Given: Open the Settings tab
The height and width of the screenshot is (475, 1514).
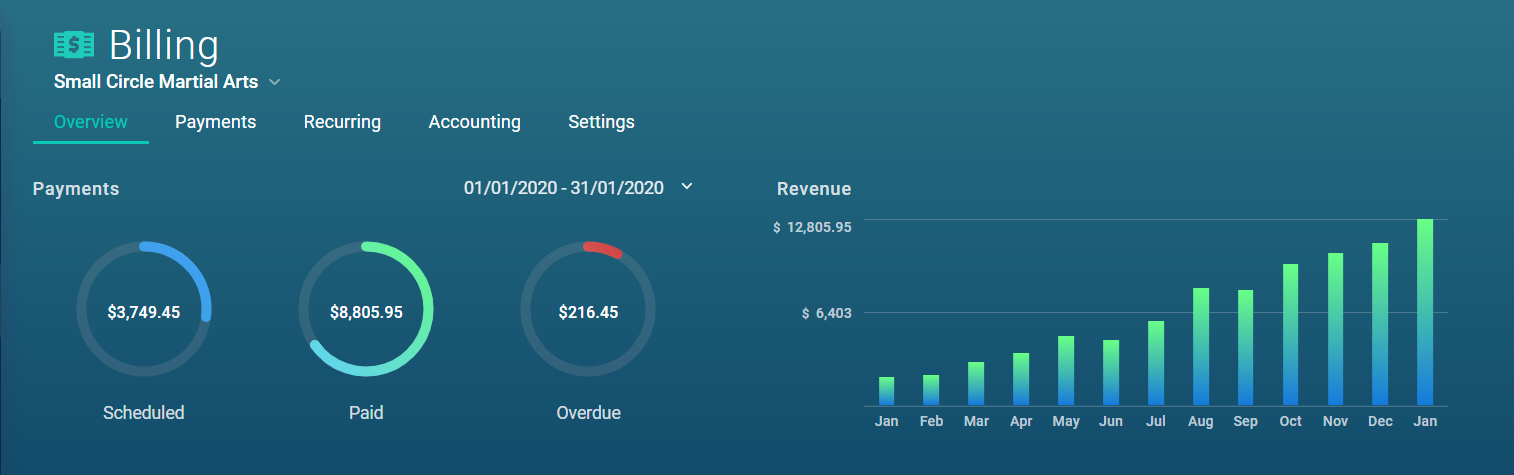Looking at the screenshot, I should pos(601,122).
